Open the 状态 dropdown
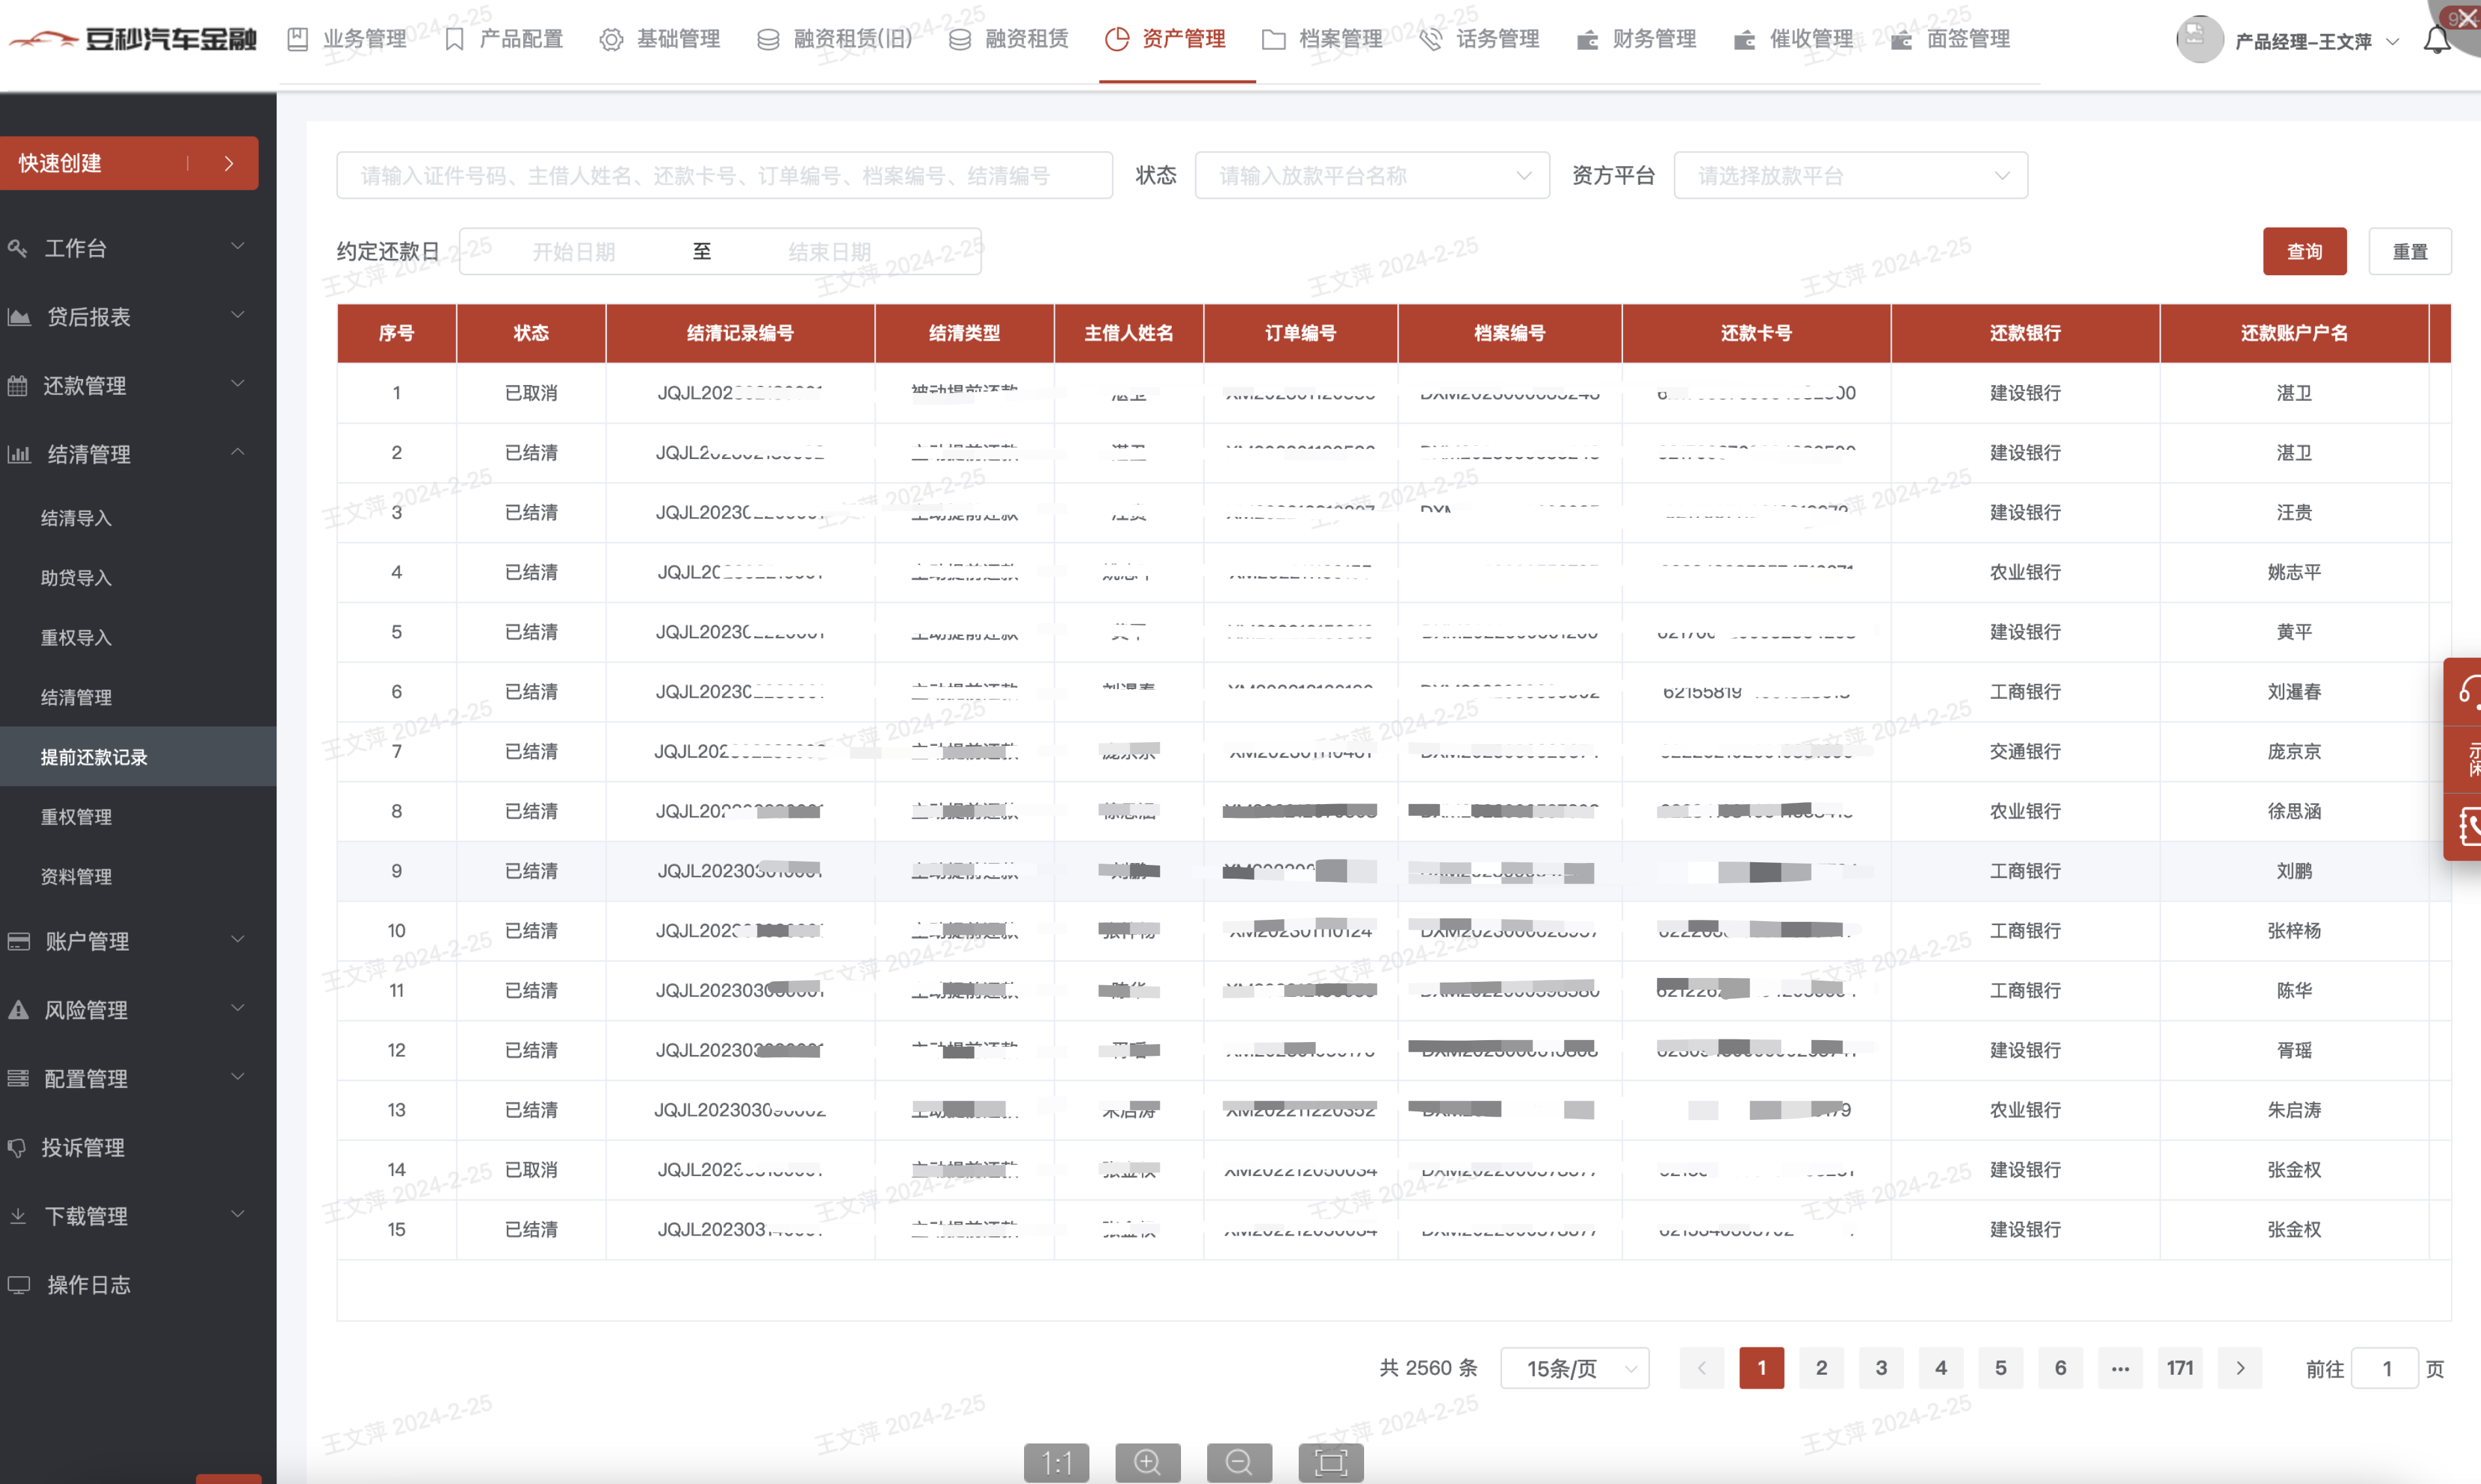 [1371, 176]
